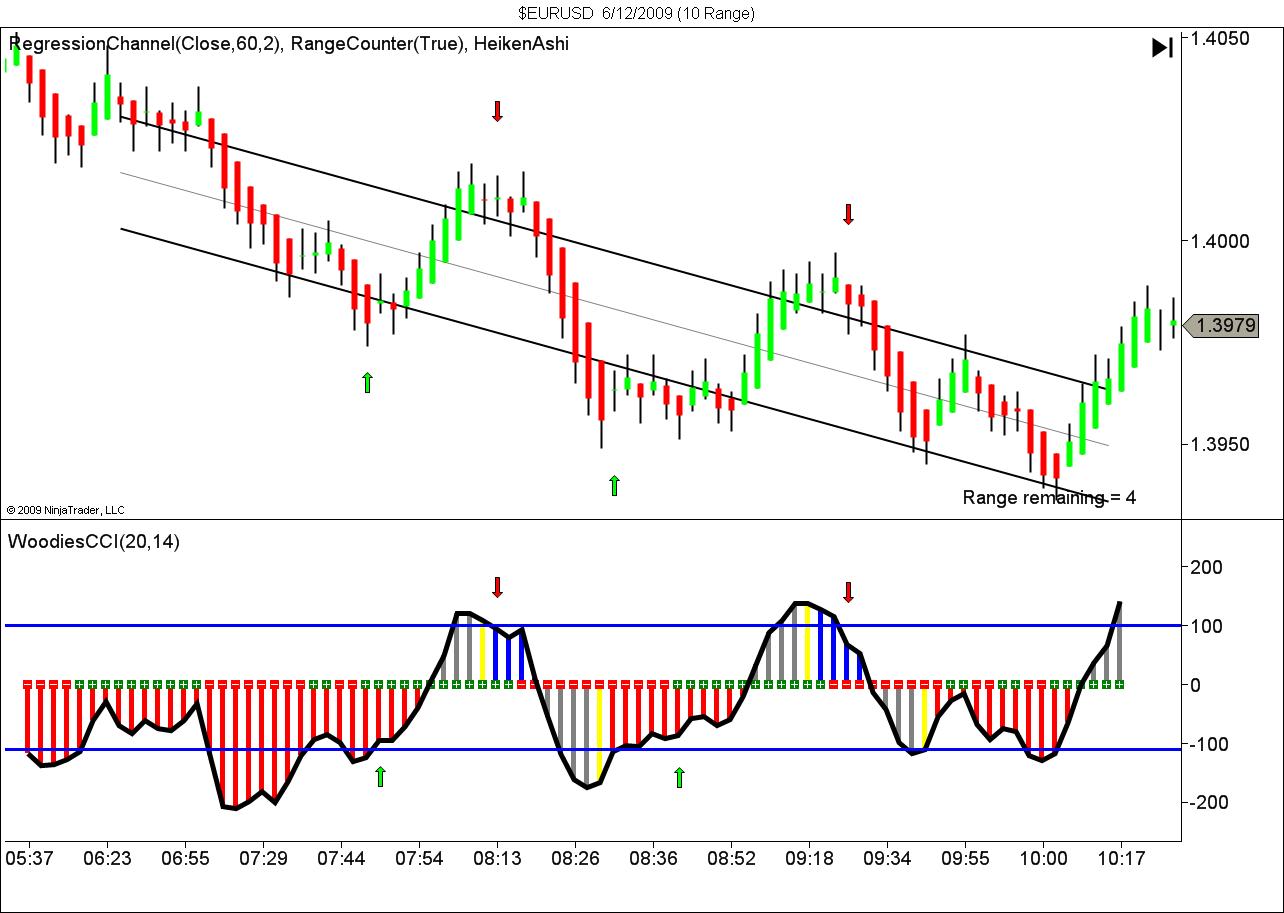Click the 07:44 time axis label

340,858
